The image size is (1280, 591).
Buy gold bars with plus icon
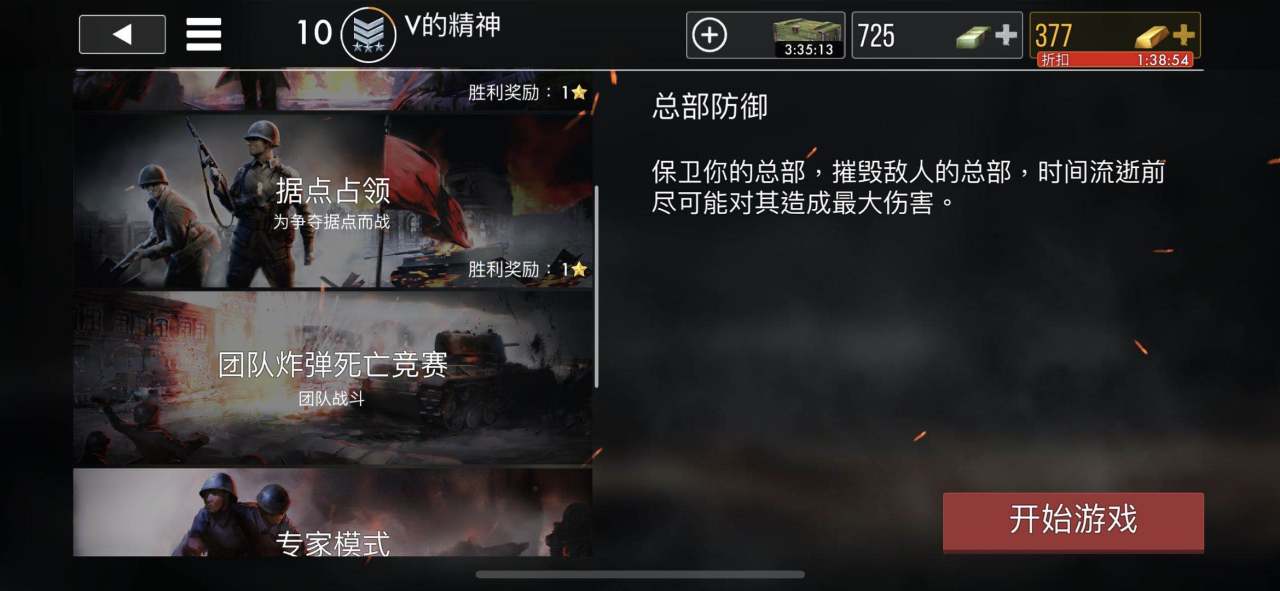pyautogui.click(x=1184, y=35)
